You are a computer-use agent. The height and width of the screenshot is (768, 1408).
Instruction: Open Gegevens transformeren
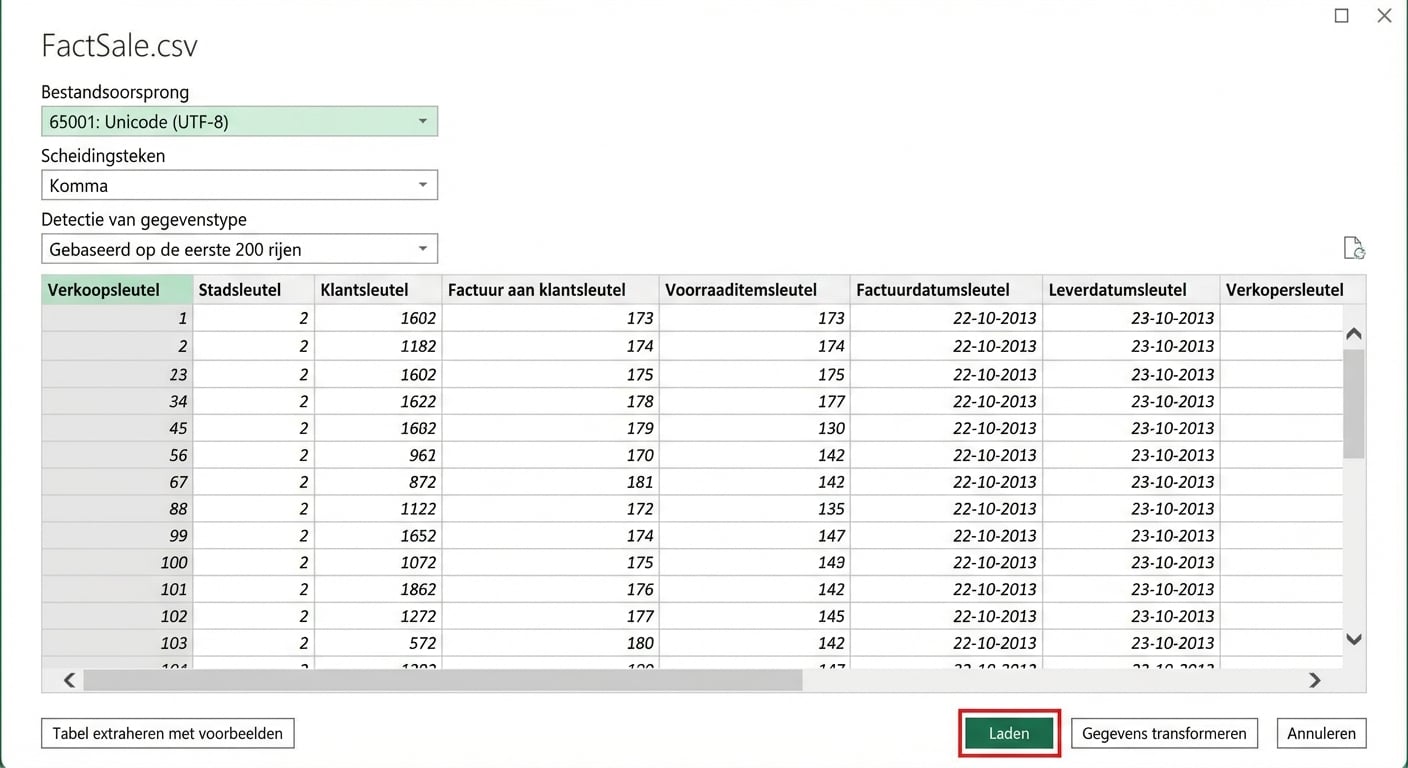pos(1164,733)
